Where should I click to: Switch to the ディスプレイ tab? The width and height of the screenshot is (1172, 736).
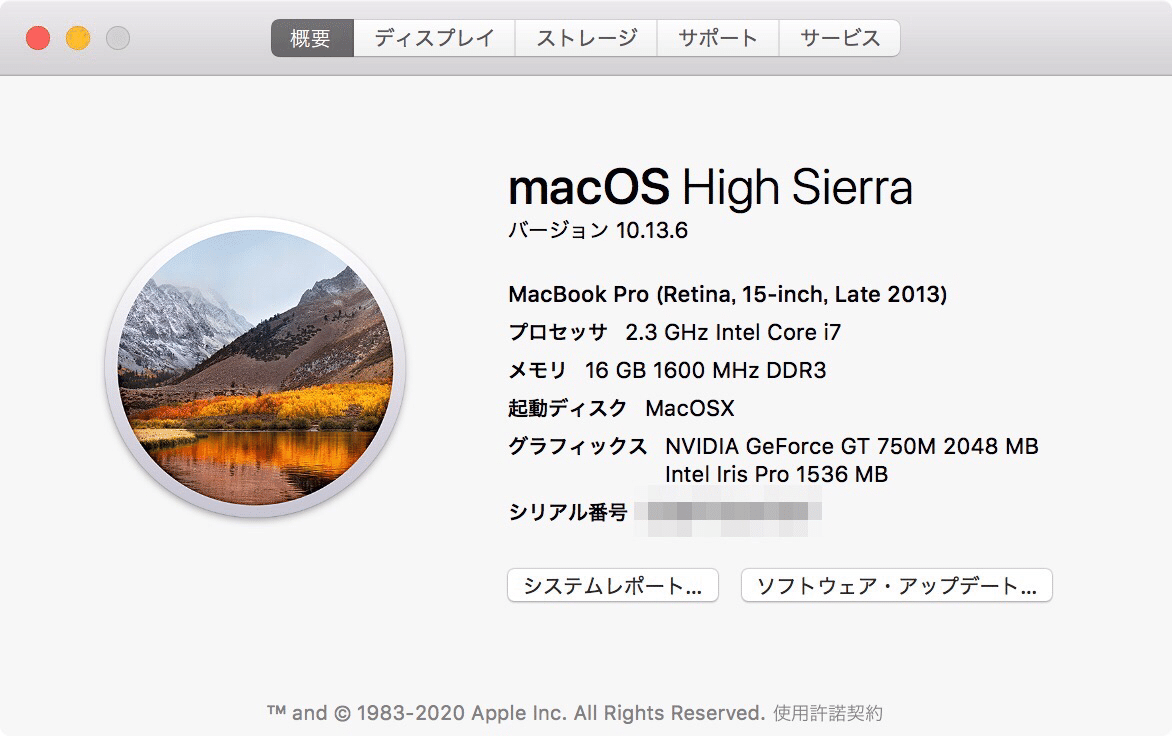432,37
